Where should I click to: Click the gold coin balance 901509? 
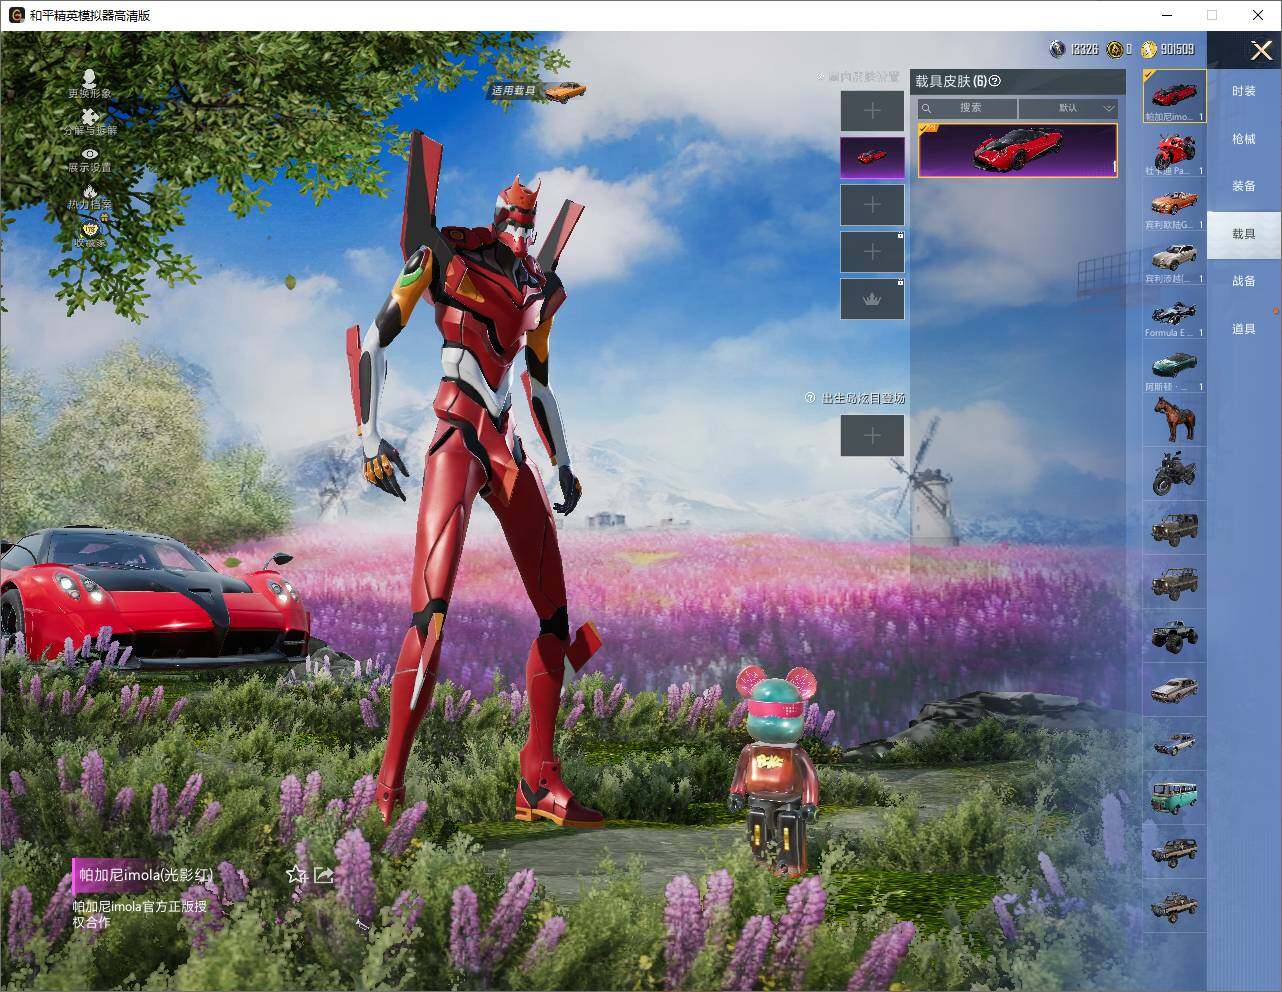(1168, 49)
